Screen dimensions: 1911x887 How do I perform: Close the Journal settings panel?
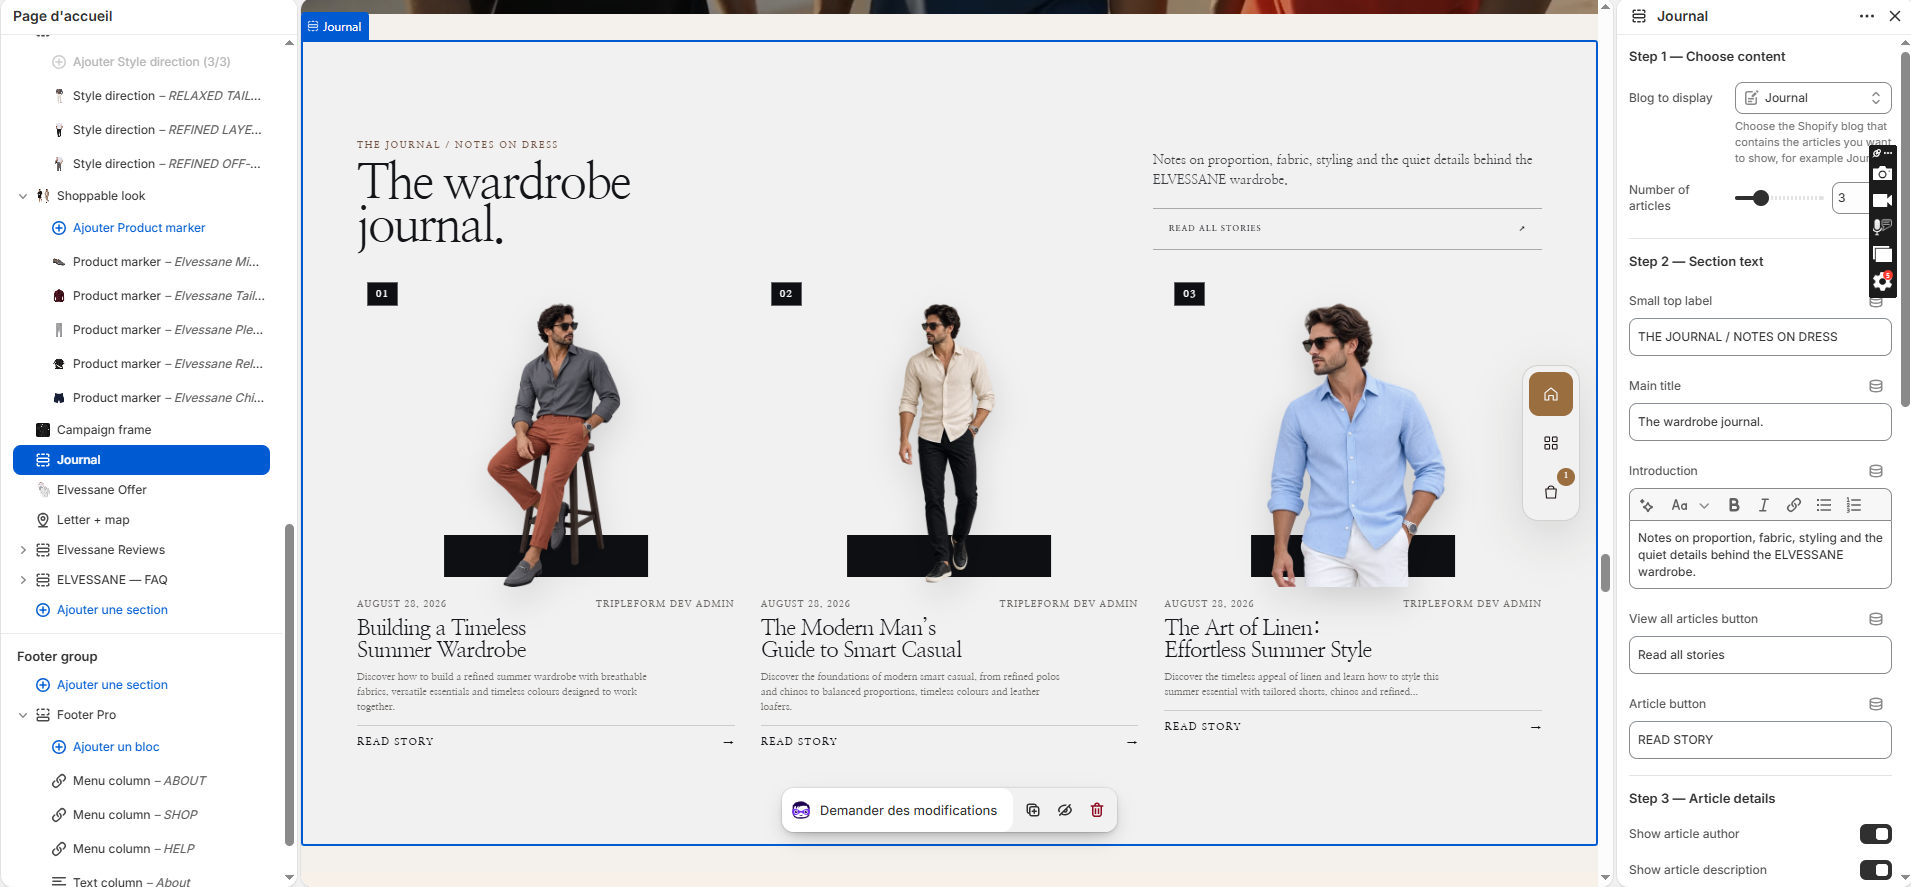click(1895, 16)
